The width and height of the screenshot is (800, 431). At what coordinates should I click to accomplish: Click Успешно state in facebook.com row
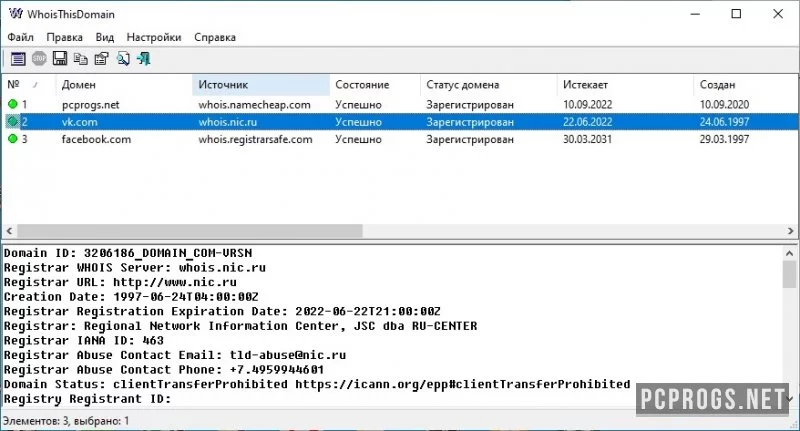coord(358,139)
